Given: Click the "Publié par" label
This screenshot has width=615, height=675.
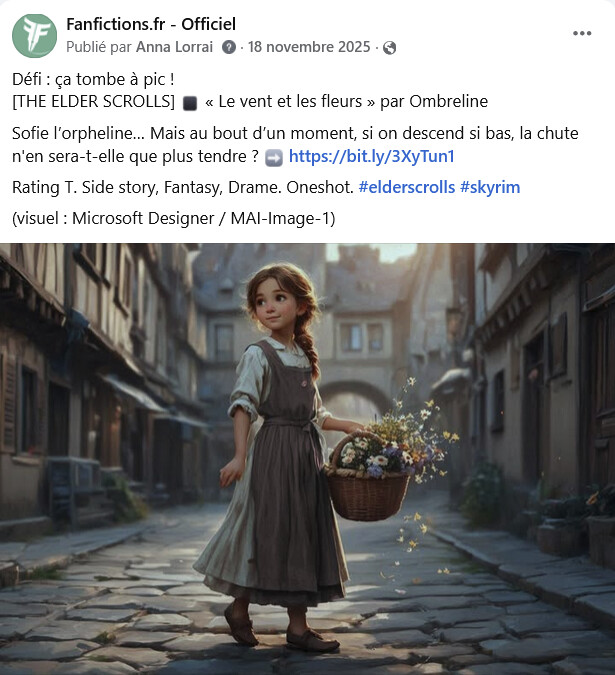Looking at the screenshot, I should [x=99, y=47].
